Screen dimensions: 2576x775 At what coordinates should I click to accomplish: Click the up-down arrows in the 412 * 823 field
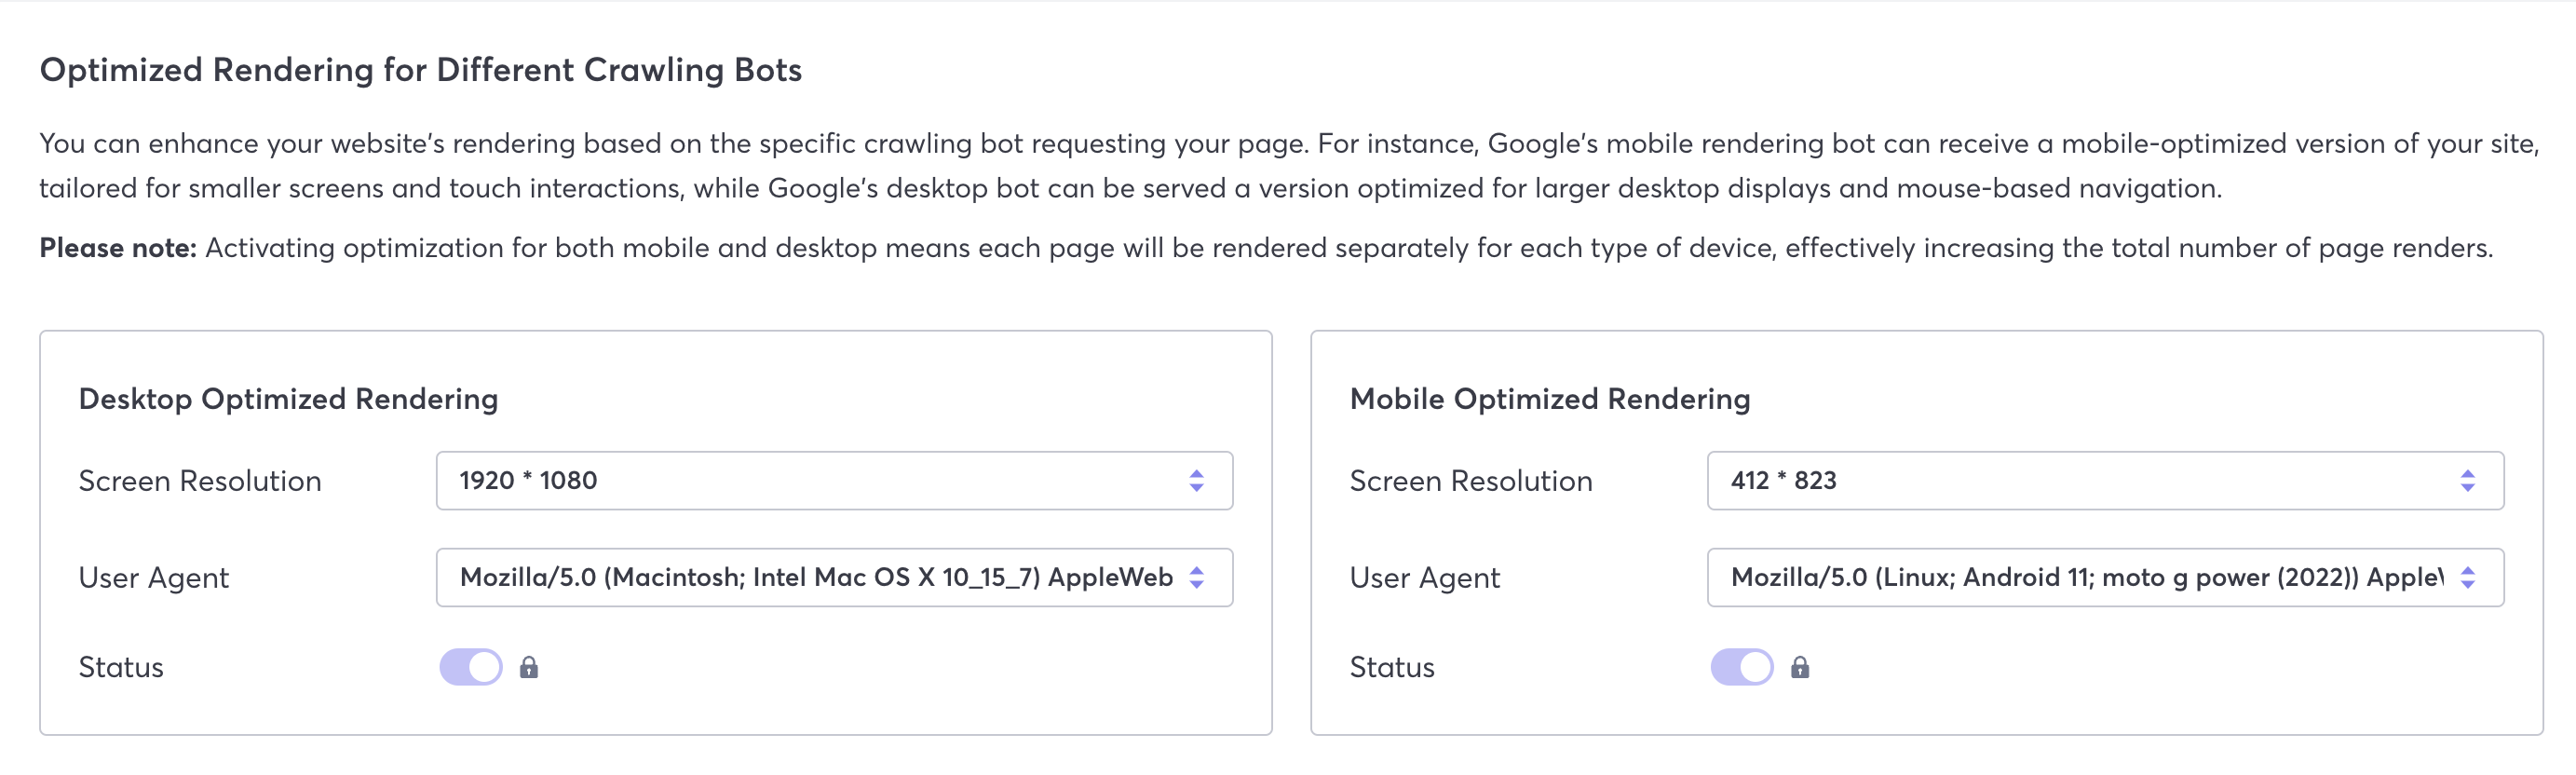2467,481
